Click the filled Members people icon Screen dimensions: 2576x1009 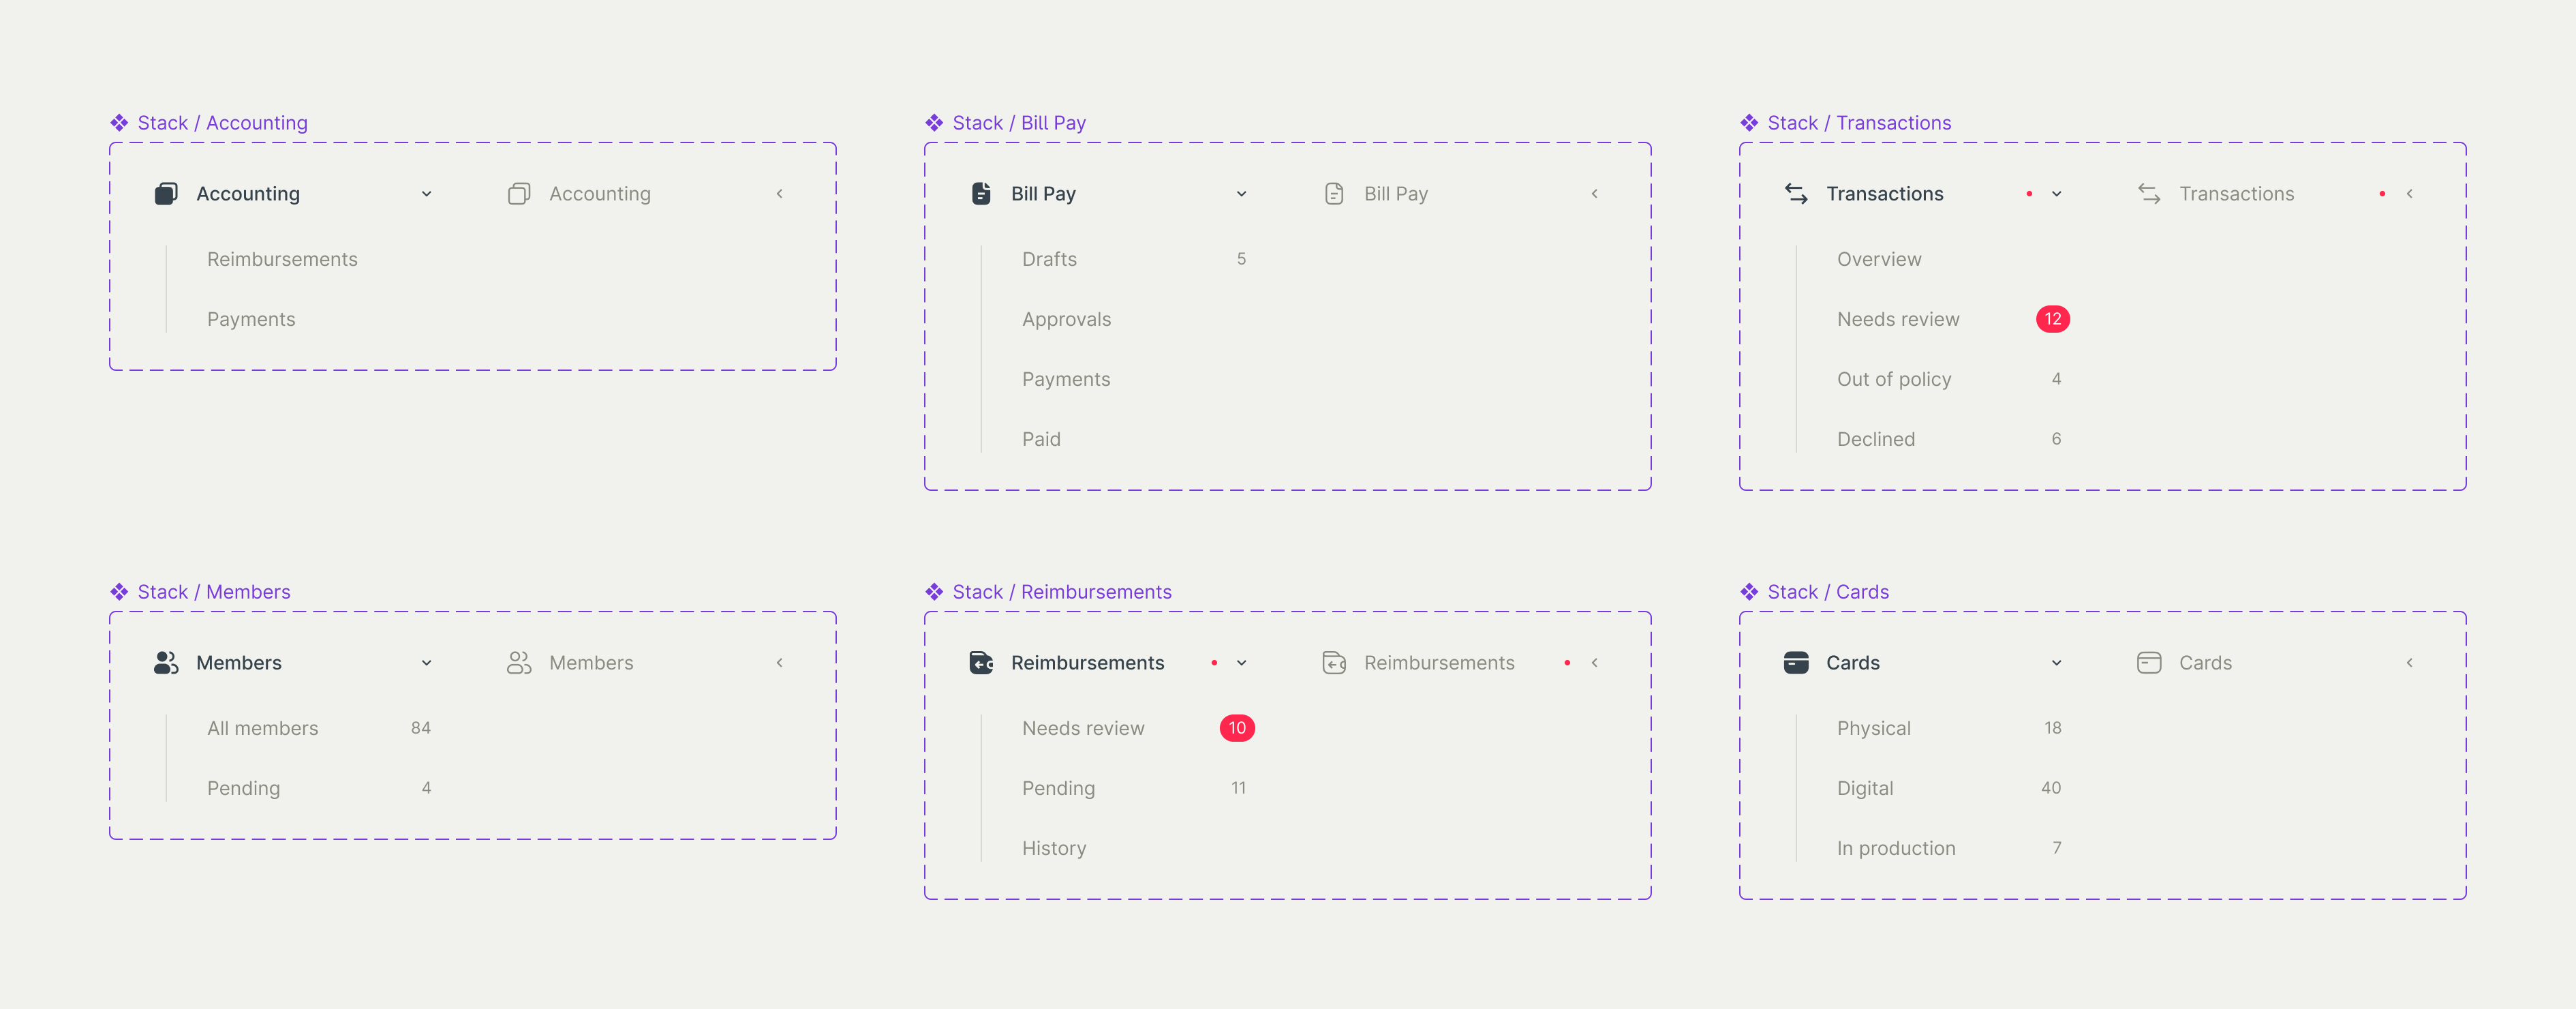click(x=166, y=663)
